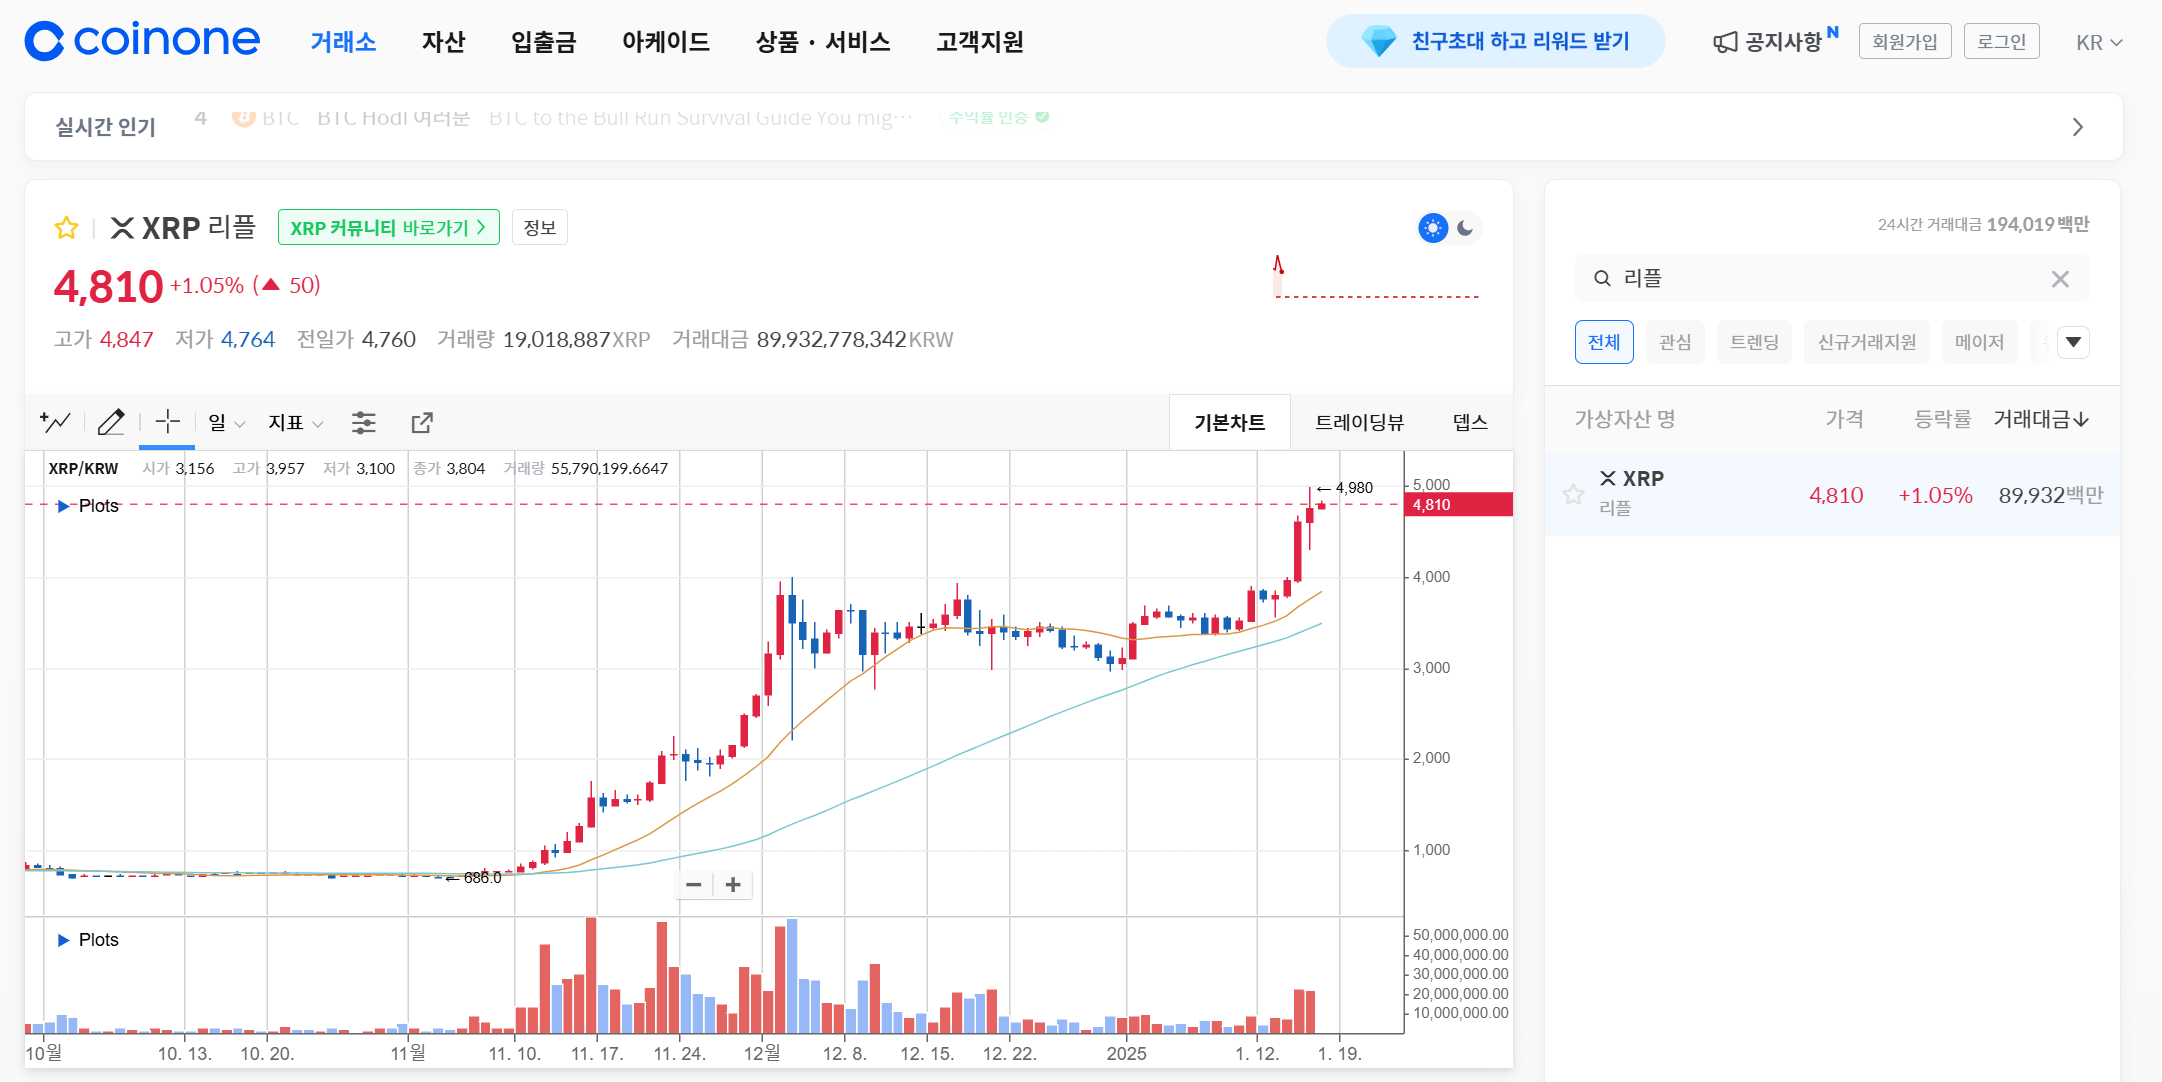This screenshot has height=1082, width=2162.
Task: Click the 로그인 button
Action: pos(2001,40)
